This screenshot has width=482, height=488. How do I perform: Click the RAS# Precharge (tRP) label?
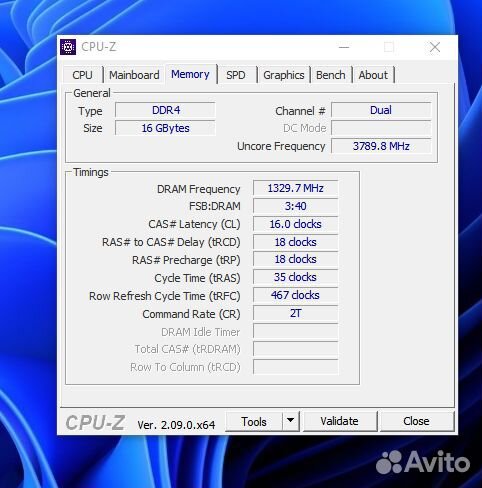pyautogui.click(x=186, y=260)
